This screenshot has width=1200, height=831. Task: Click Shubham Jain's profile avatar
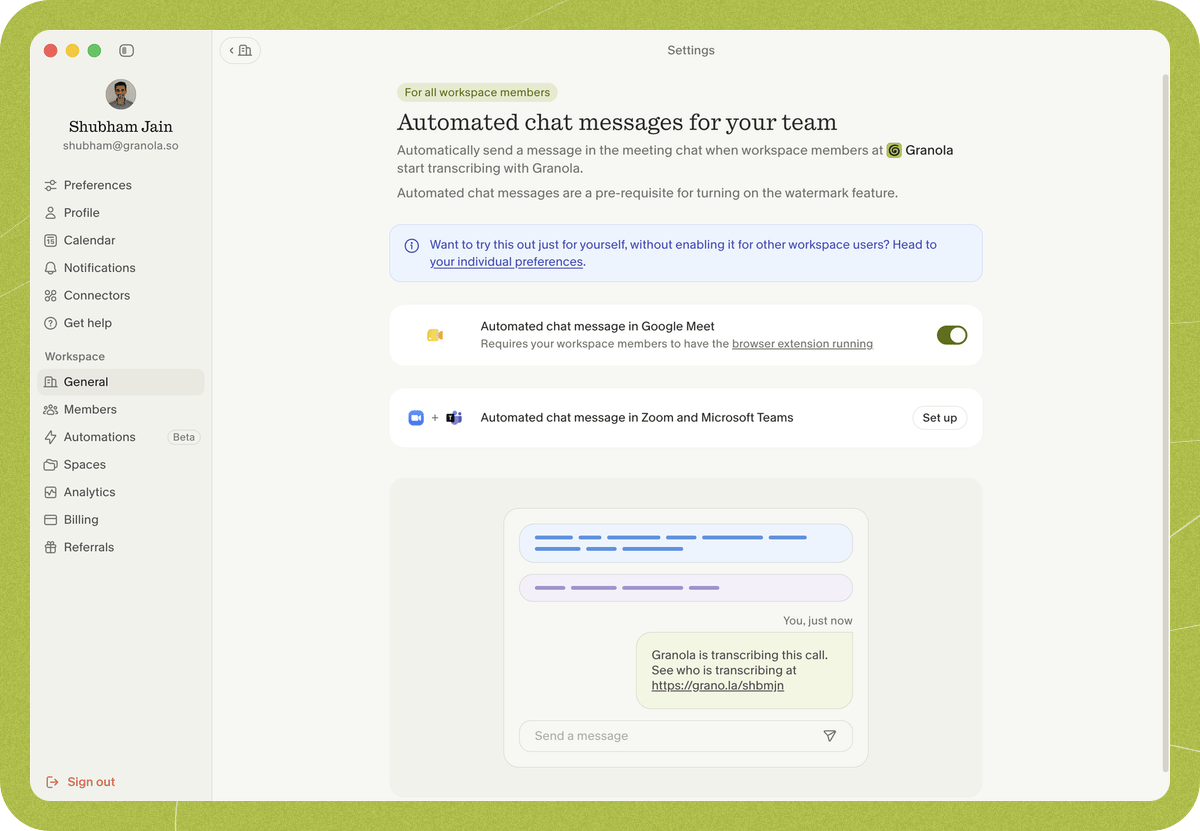pos(121,94)
